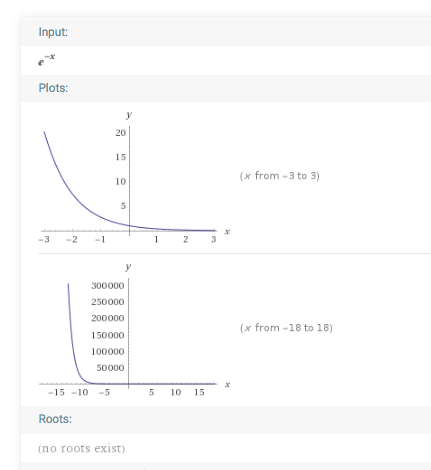Click the 150000 tick label on second plot
The image size is (431, 470).
[x=108, y=335]
